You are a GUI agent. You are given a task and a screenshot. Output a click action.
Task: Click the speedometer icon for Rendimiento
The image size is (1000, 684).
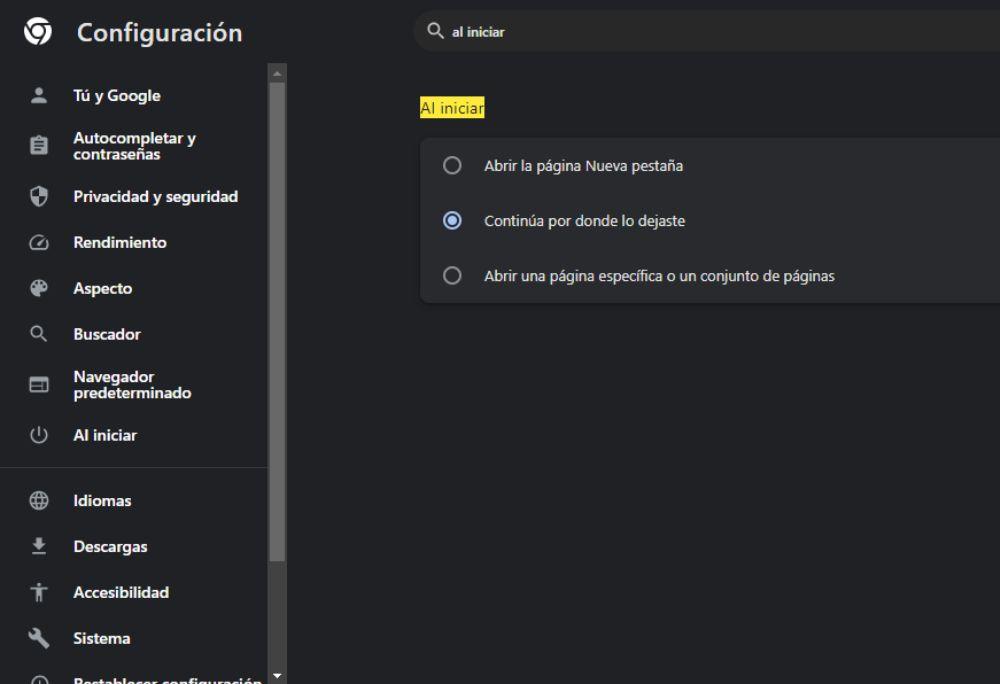tap(39, 243)
